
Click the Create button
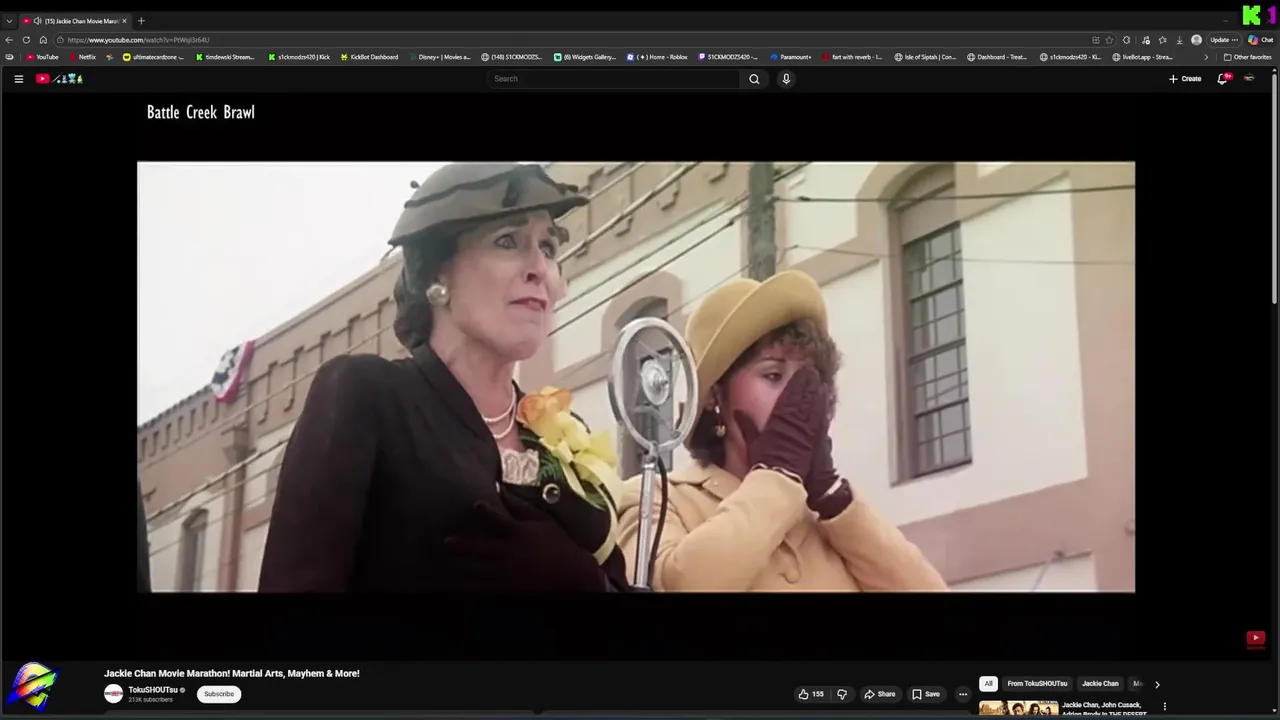pos(1185,79)
